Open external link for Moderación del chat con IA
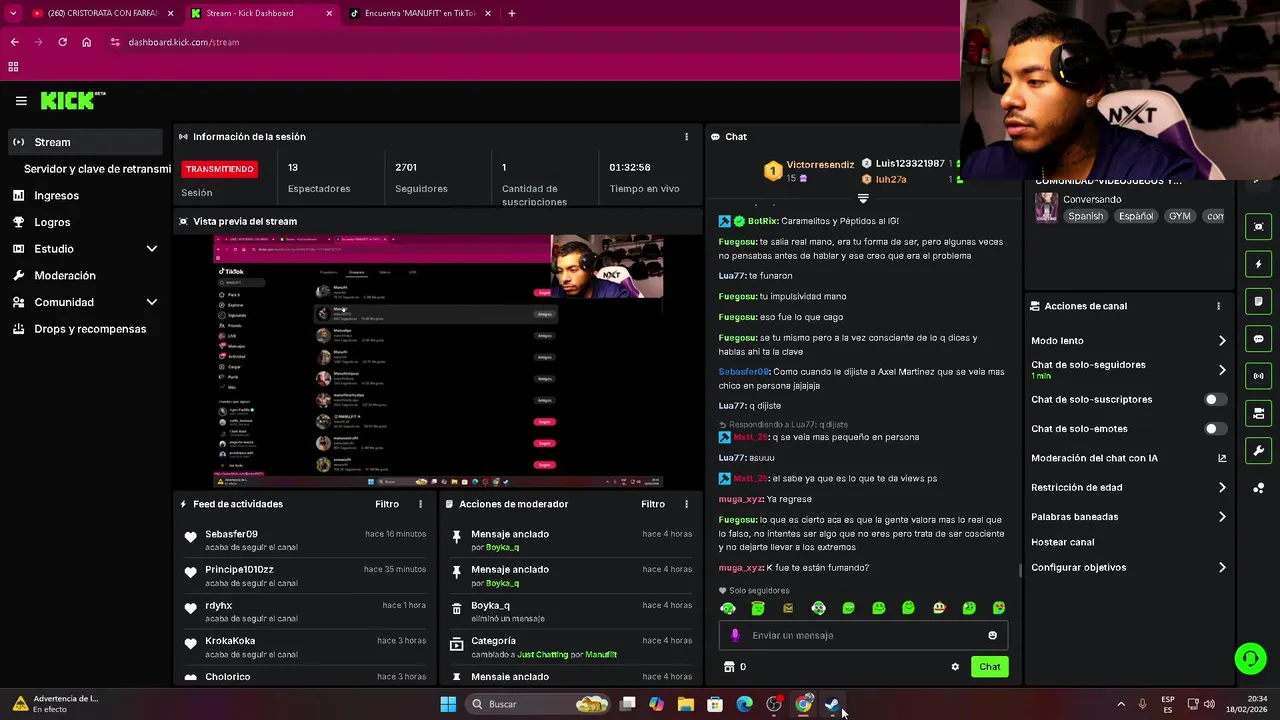 (x=1222, y=458)
